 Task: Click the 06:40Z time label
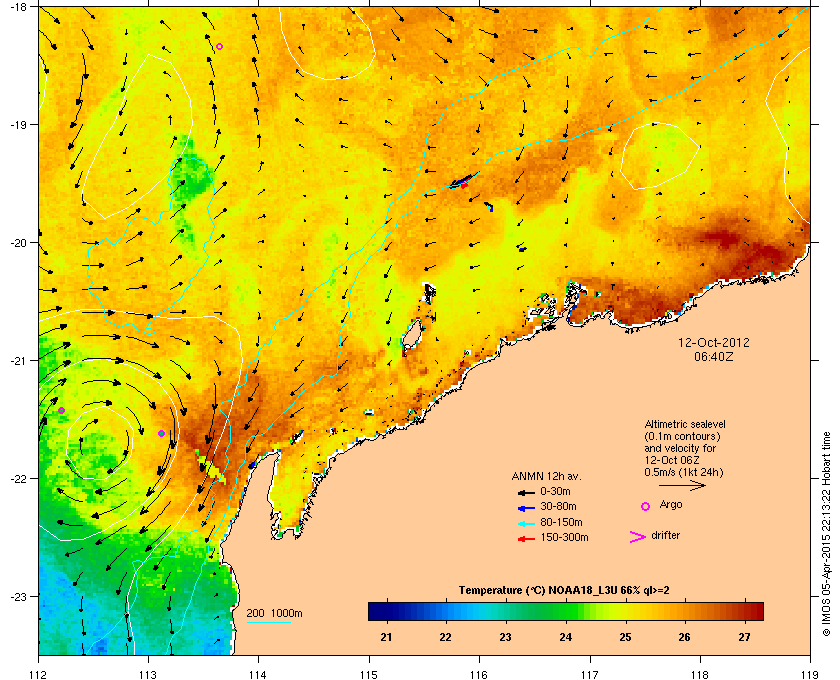pos(714,356)
